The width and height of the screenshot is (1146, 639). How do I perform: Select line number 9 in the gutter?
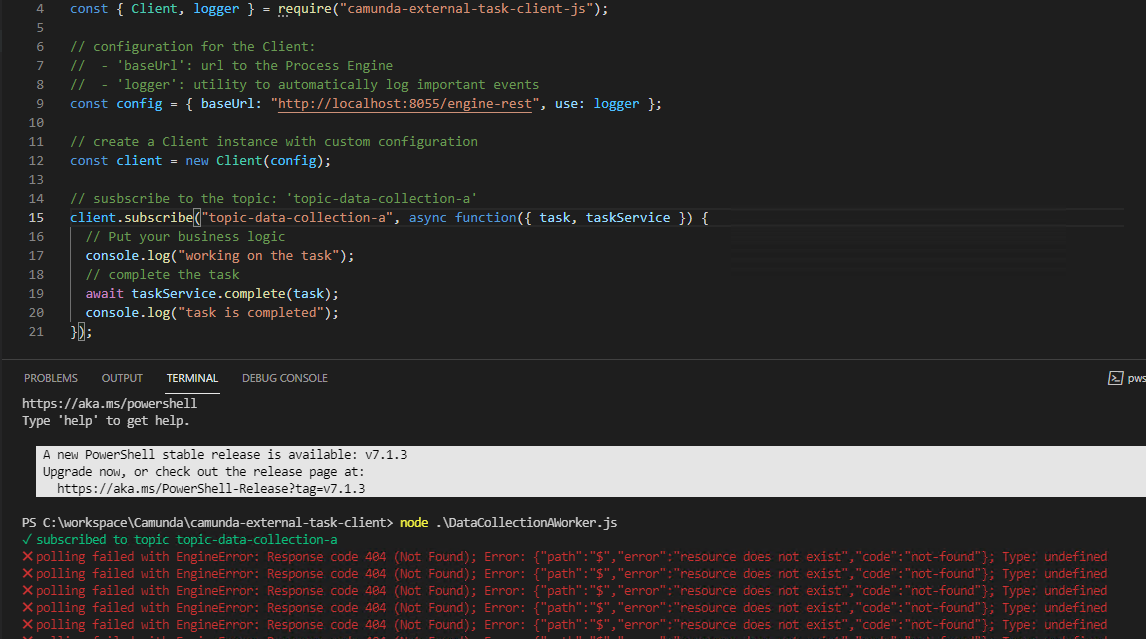(x=39, y=104)
